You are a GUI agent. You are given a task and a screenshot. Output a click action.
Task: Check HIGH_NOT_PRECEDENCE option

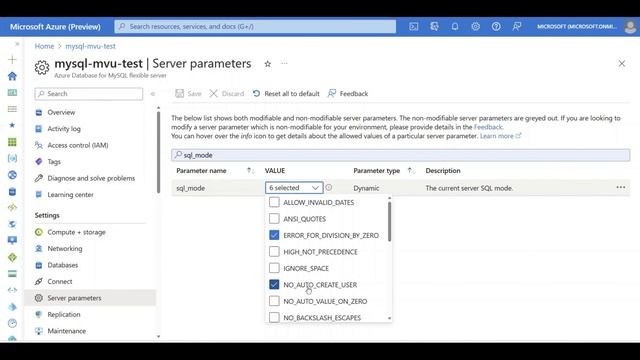tap(274, 252)
